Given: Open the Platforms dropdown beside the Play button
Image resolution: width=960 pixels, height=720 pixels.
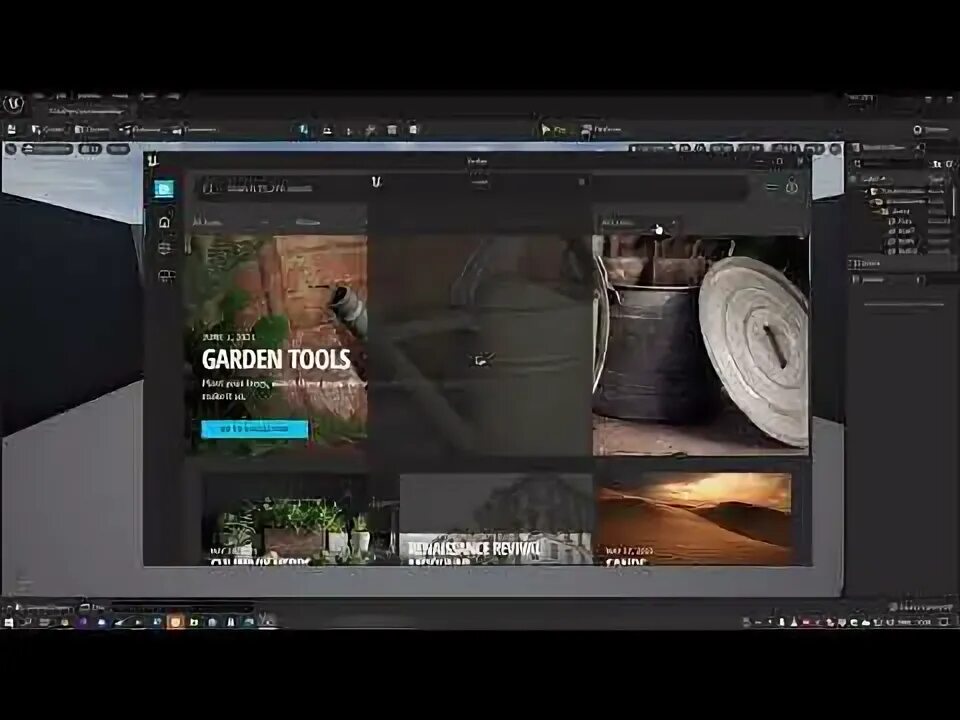Looking at the screenshot, I should pyautogui.click(x=602, y=130).
